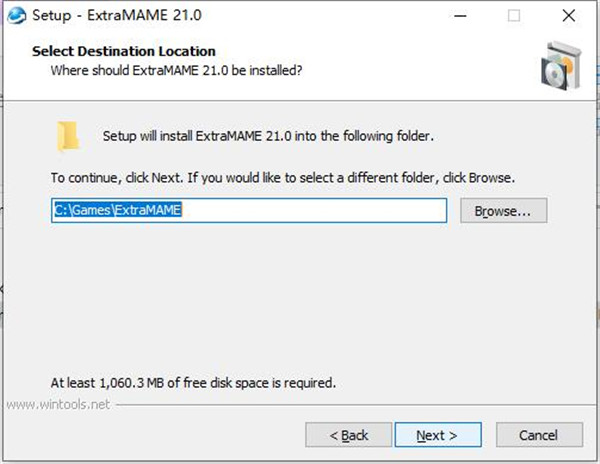Click the C:\Games\ExtraMAME destination path field
The width and height of the screenshot is (600, 464).
(248, 211)
